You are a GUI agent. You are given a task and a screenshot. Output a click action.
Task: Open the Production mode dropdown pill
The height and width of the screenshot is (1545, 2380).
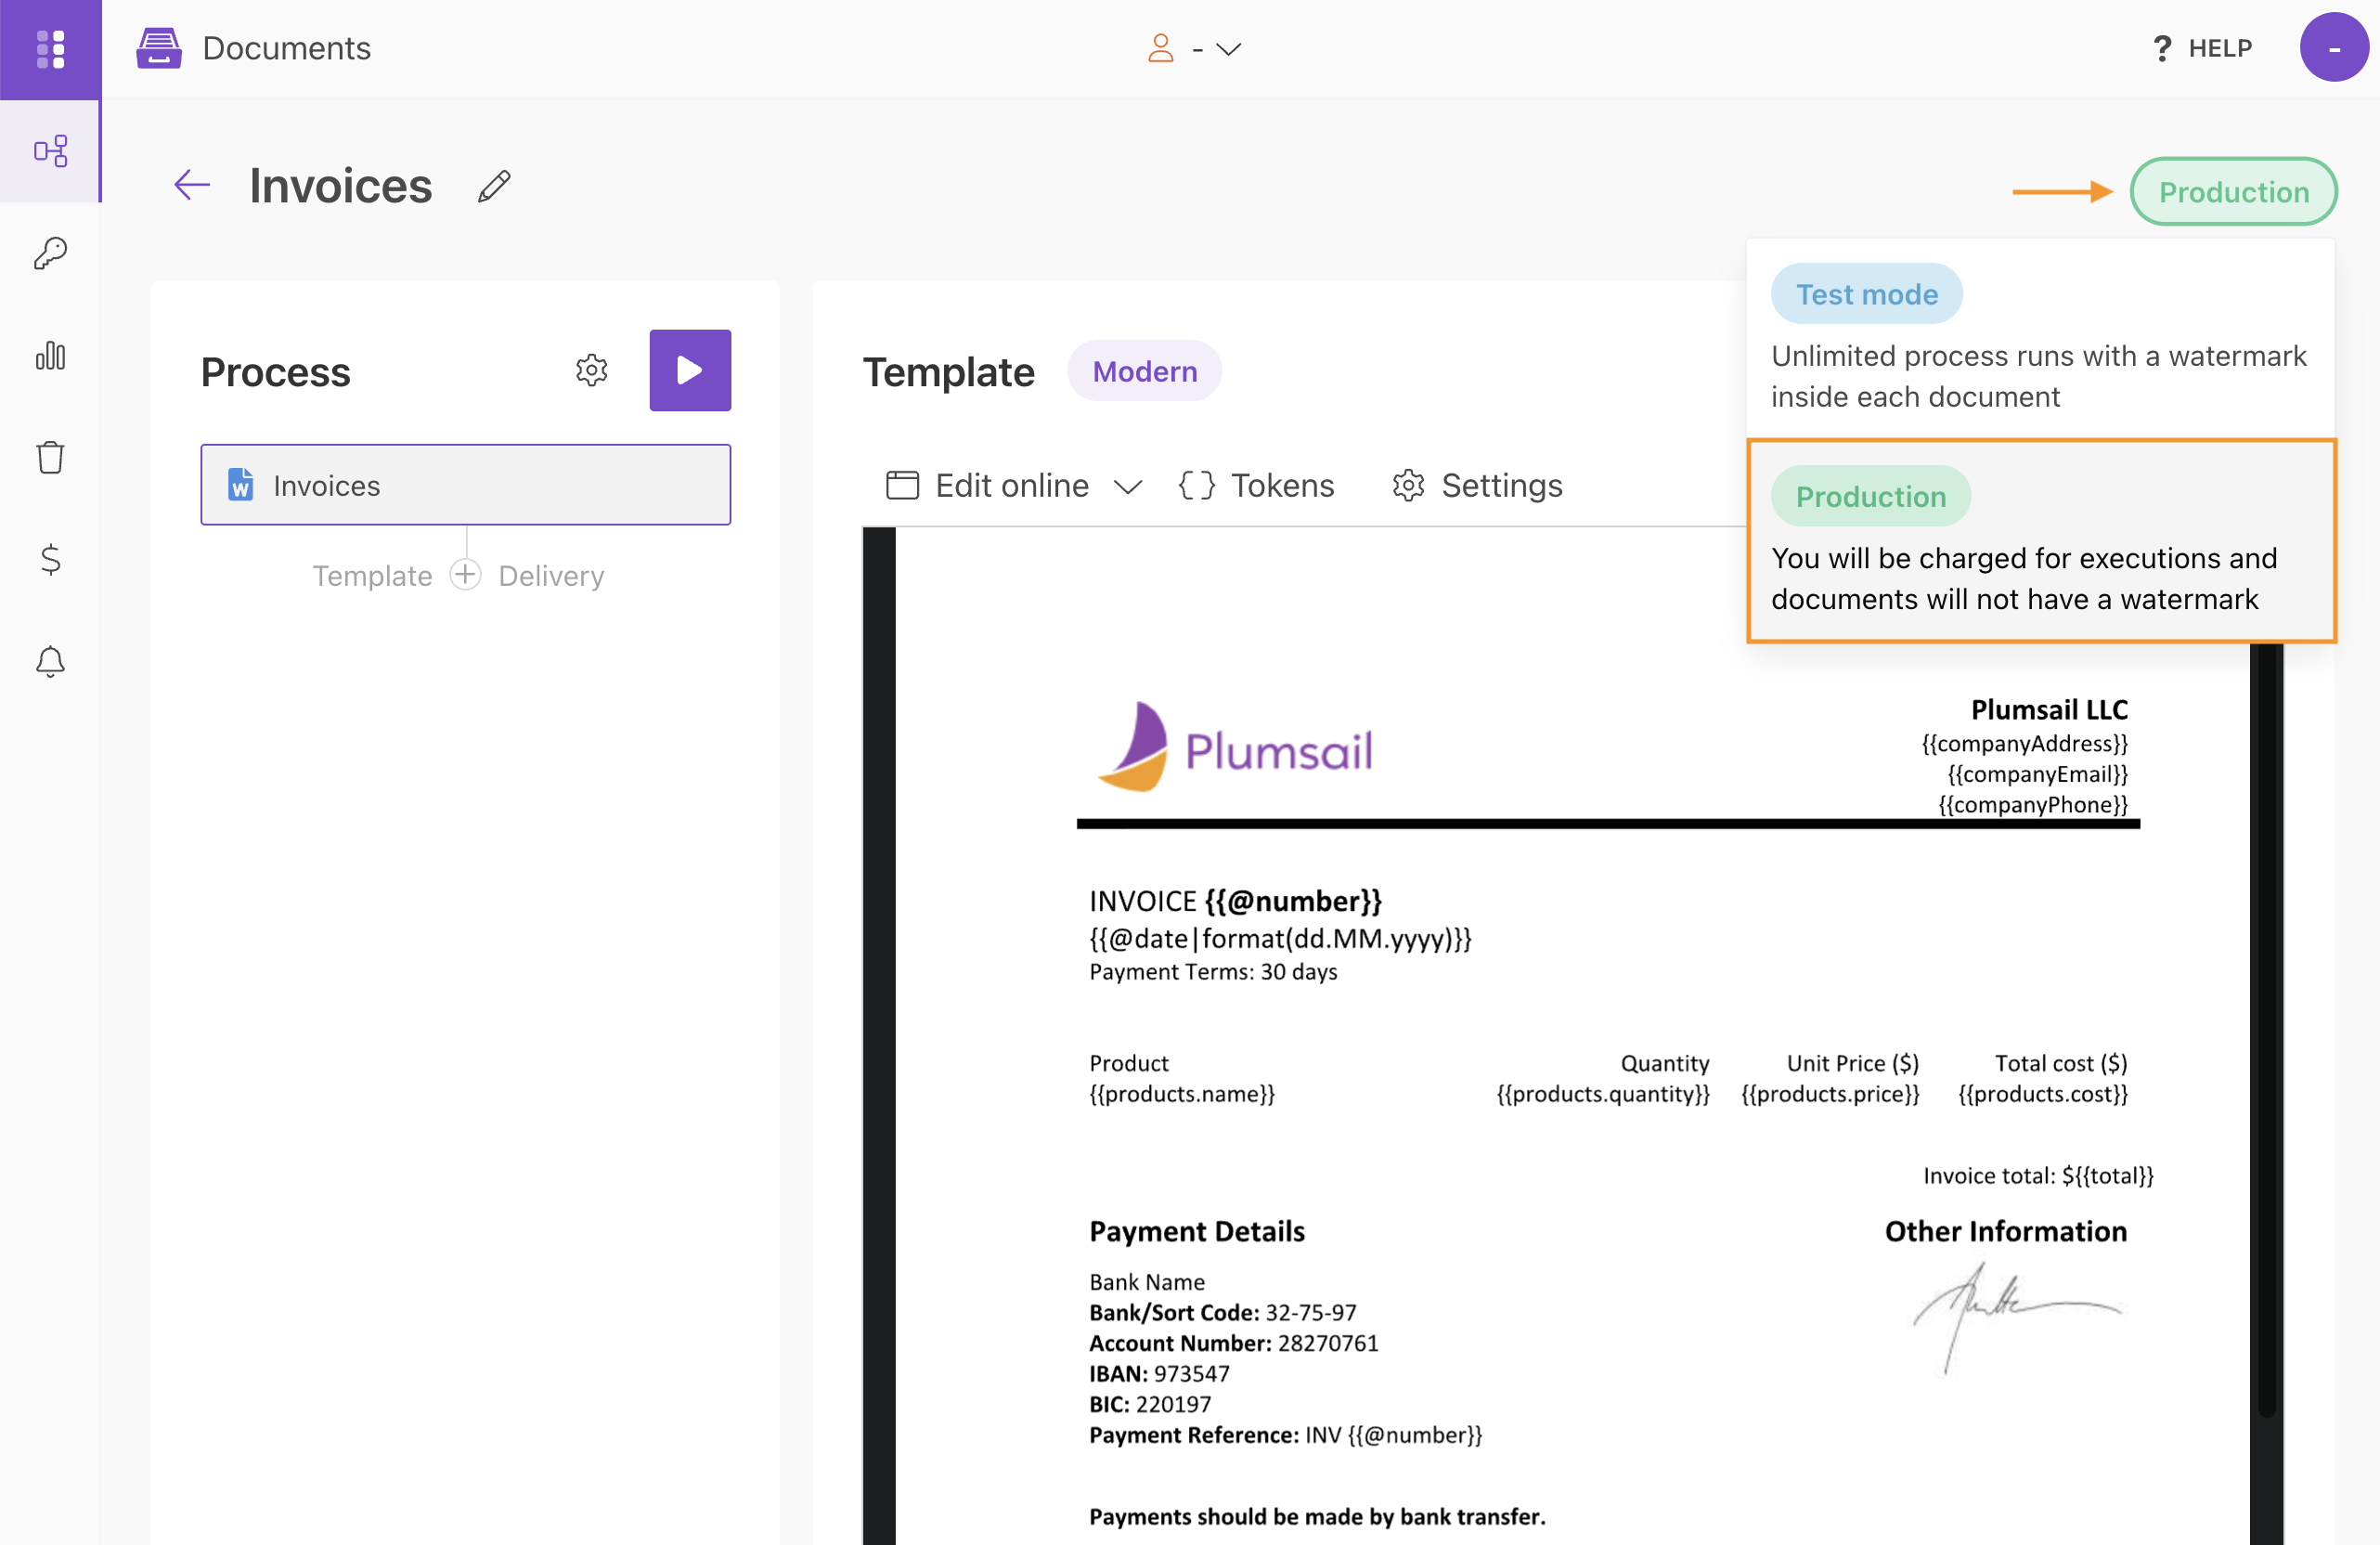click(x=2233, y=191)
